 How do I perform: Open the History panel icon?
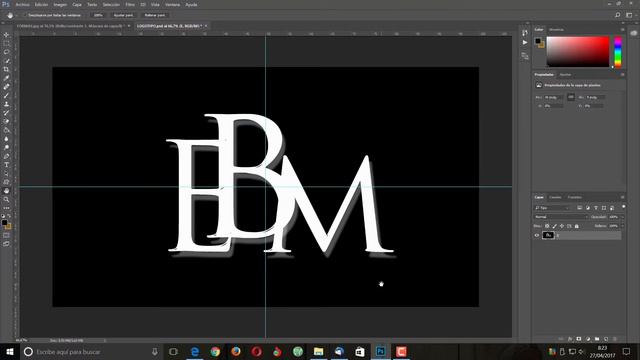point(525,33)
